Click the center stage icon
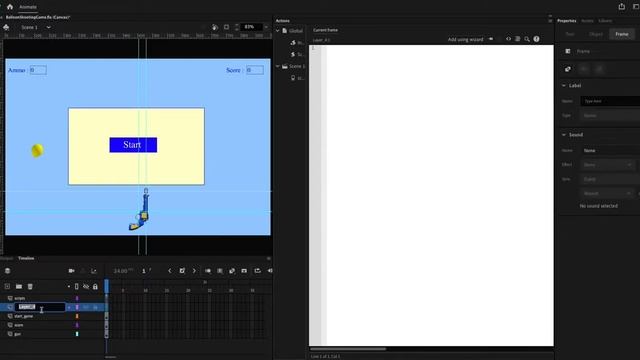Screen dimensions: 640x360 pos(227,27)
